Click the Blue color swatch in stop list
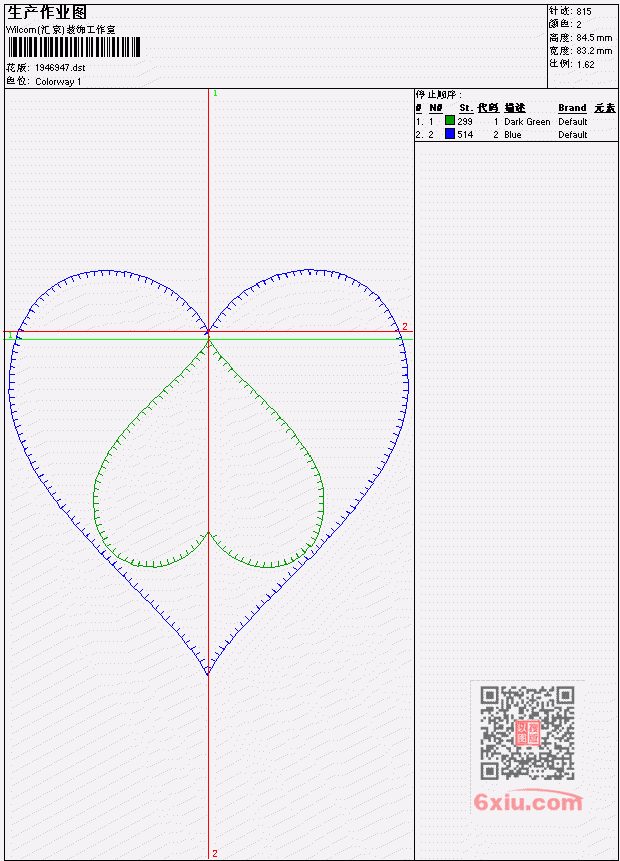 point(450,133)
